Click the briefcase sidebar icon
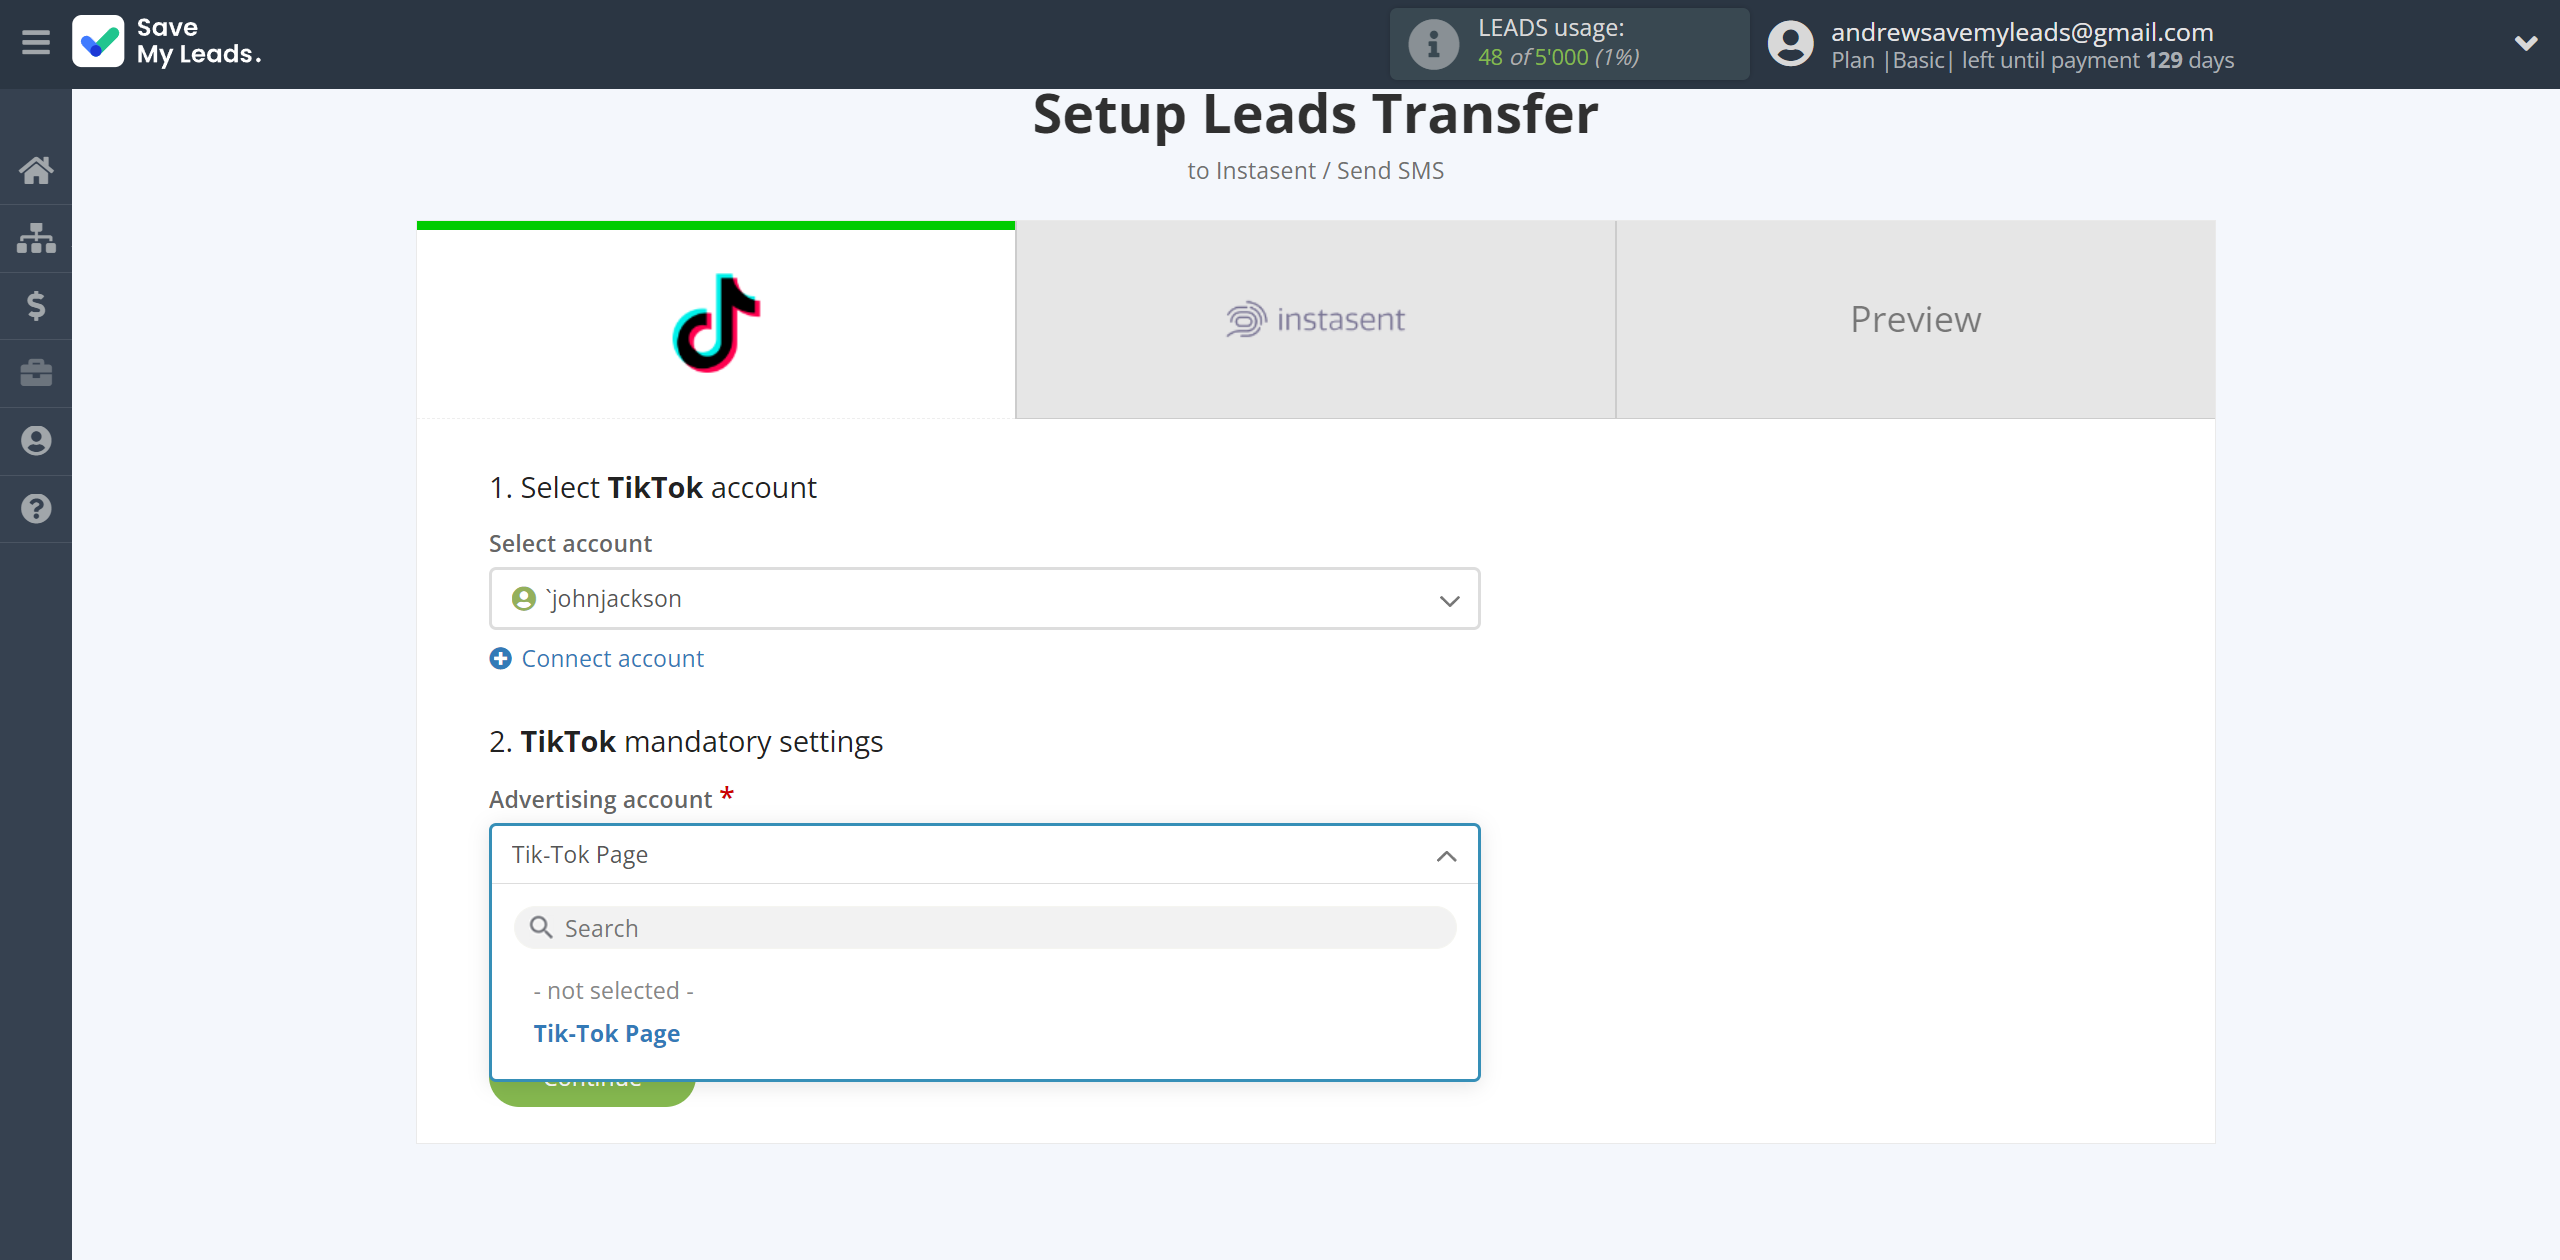 [36, 372]
